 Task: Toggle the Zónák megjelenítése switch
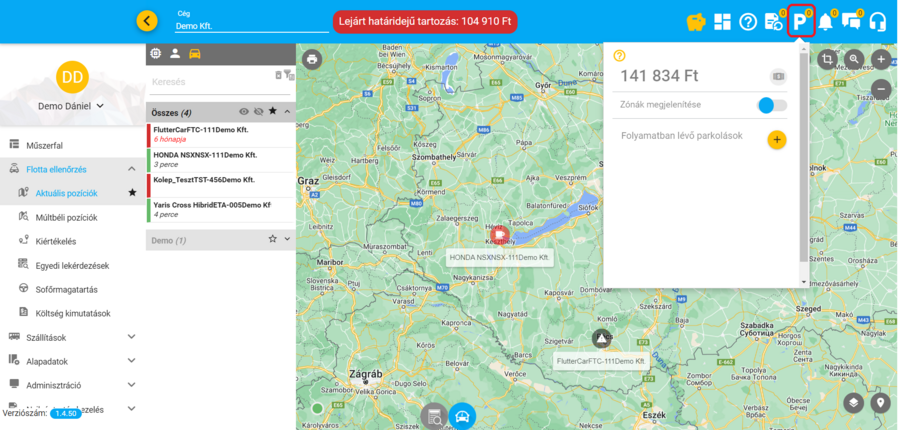[772, 105]
